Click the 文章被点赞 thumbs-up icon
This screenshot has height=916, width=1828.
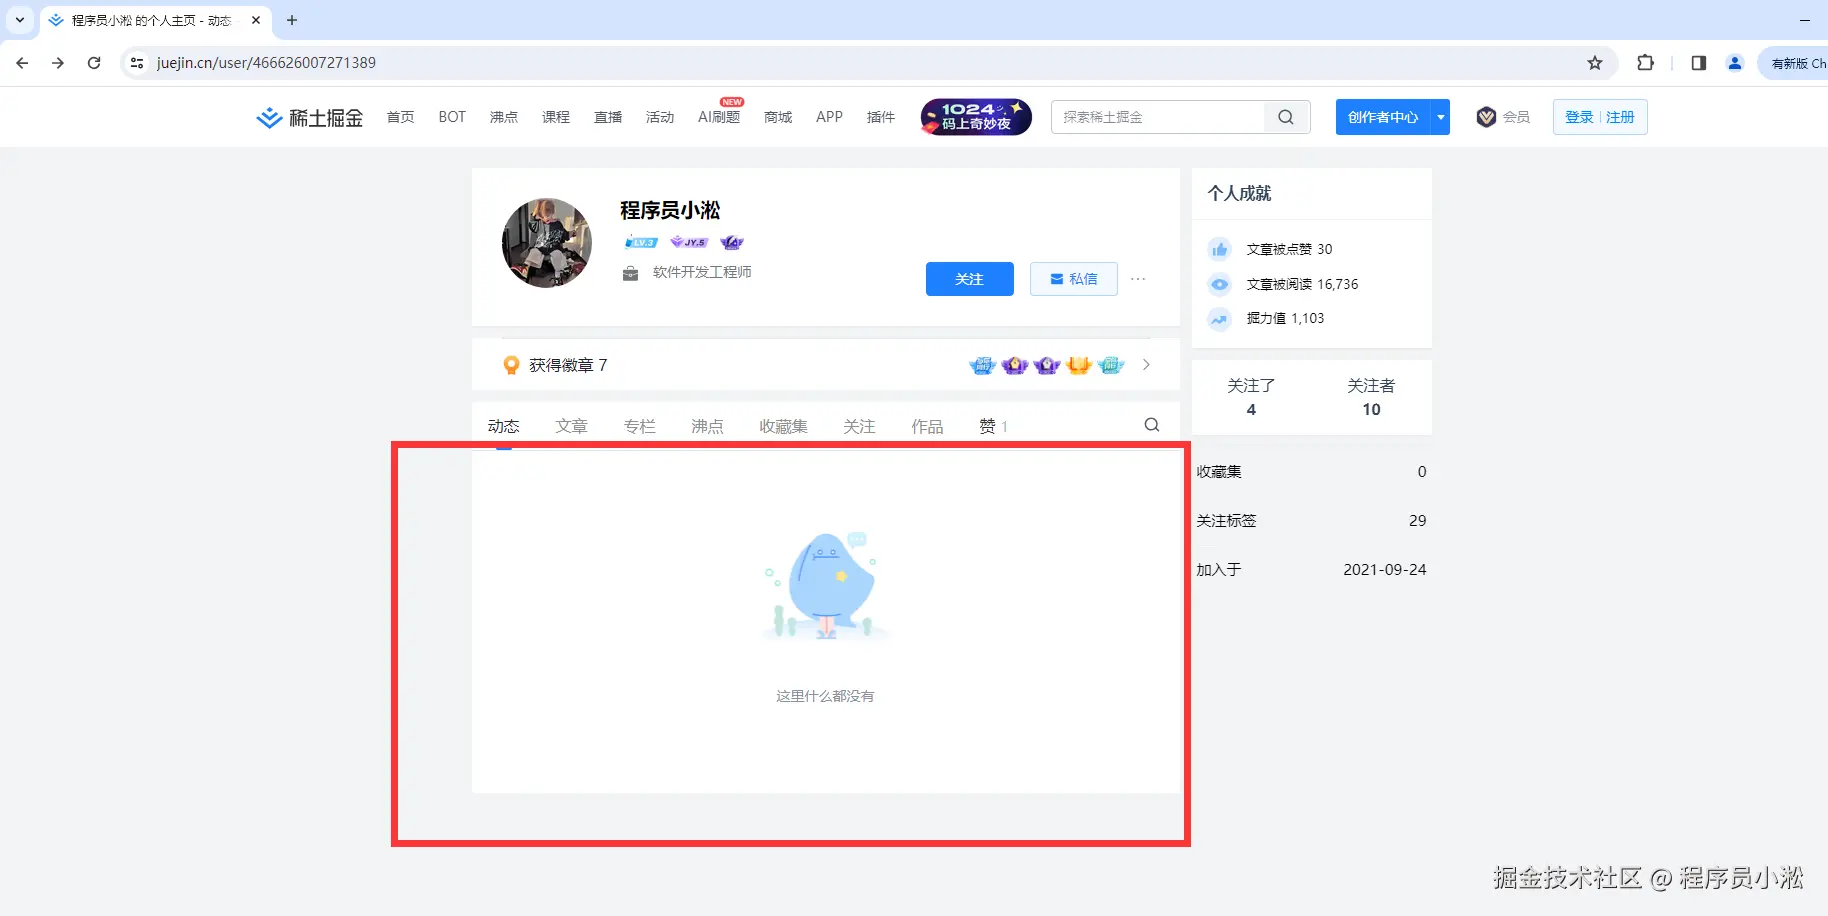tap(1219, 248)
